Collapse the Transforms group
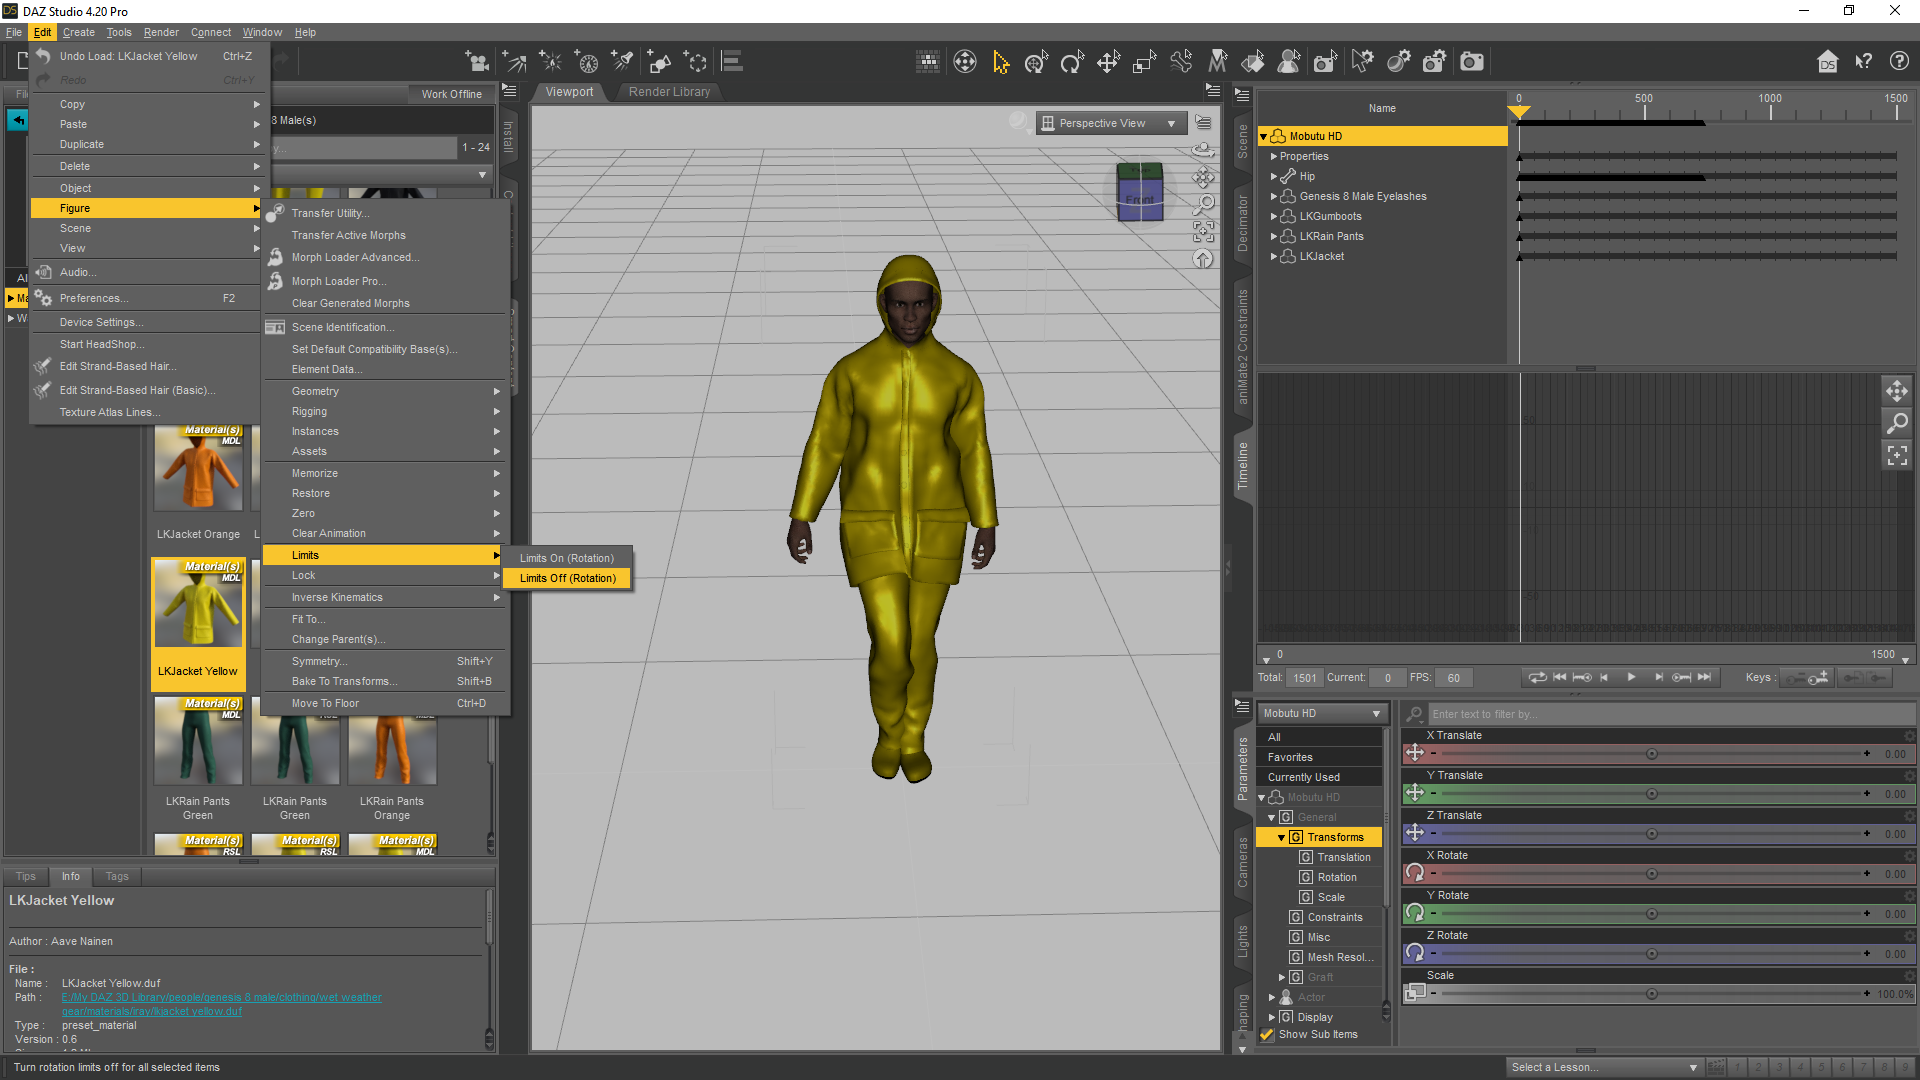The height and width of the screenshot is (1080, 1920). point(1281,838)
